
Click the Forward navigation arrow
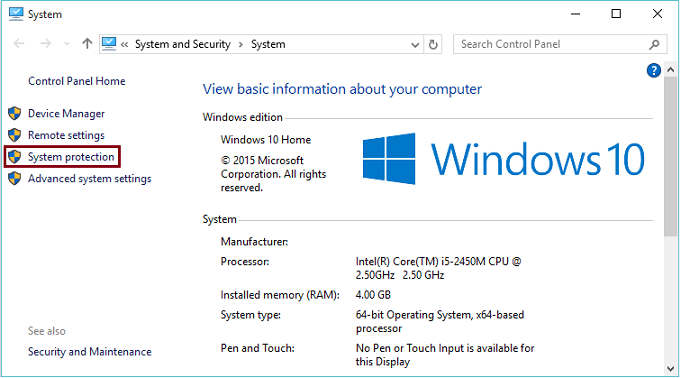click(46, 44)
